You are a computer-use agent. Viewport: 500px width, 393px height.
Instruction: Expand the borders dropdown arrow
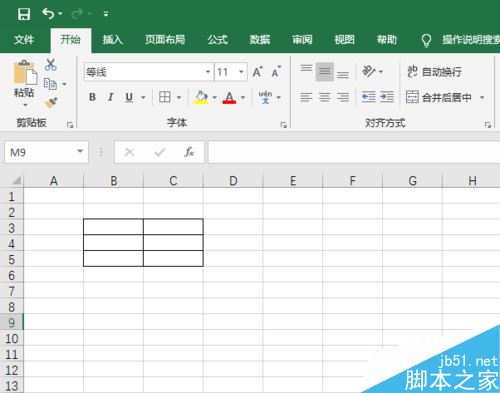click(x=179, y=97)
